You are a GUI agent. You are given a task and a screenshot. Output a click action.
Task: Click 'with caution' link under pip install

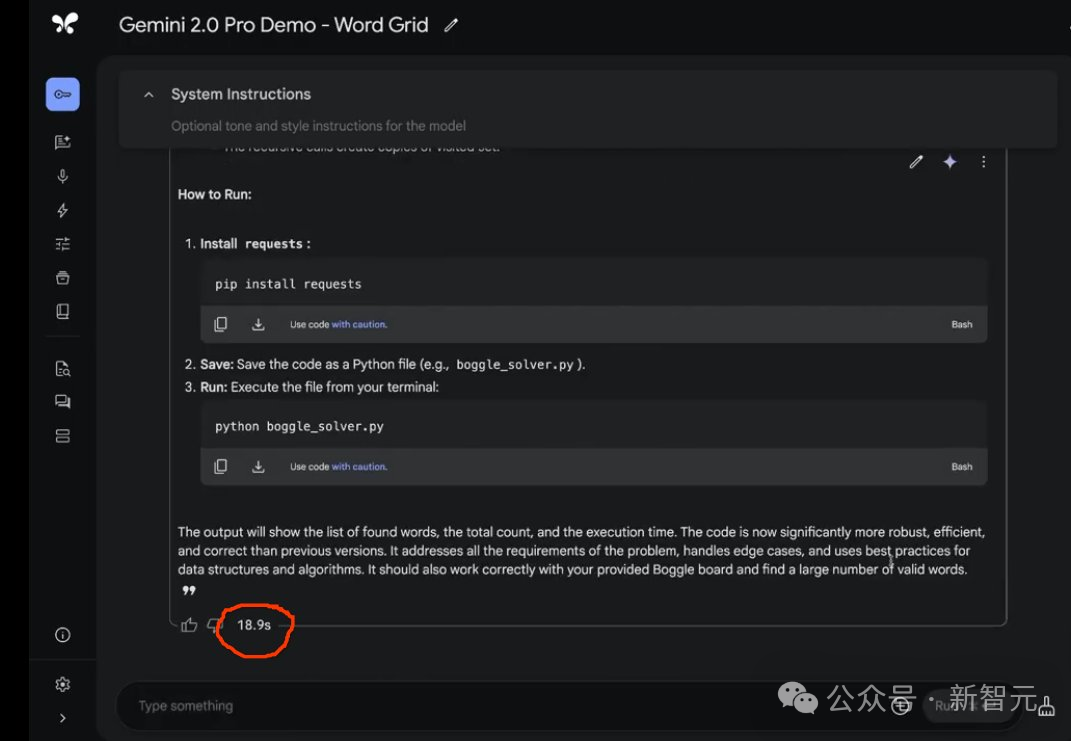pos(359,324)
